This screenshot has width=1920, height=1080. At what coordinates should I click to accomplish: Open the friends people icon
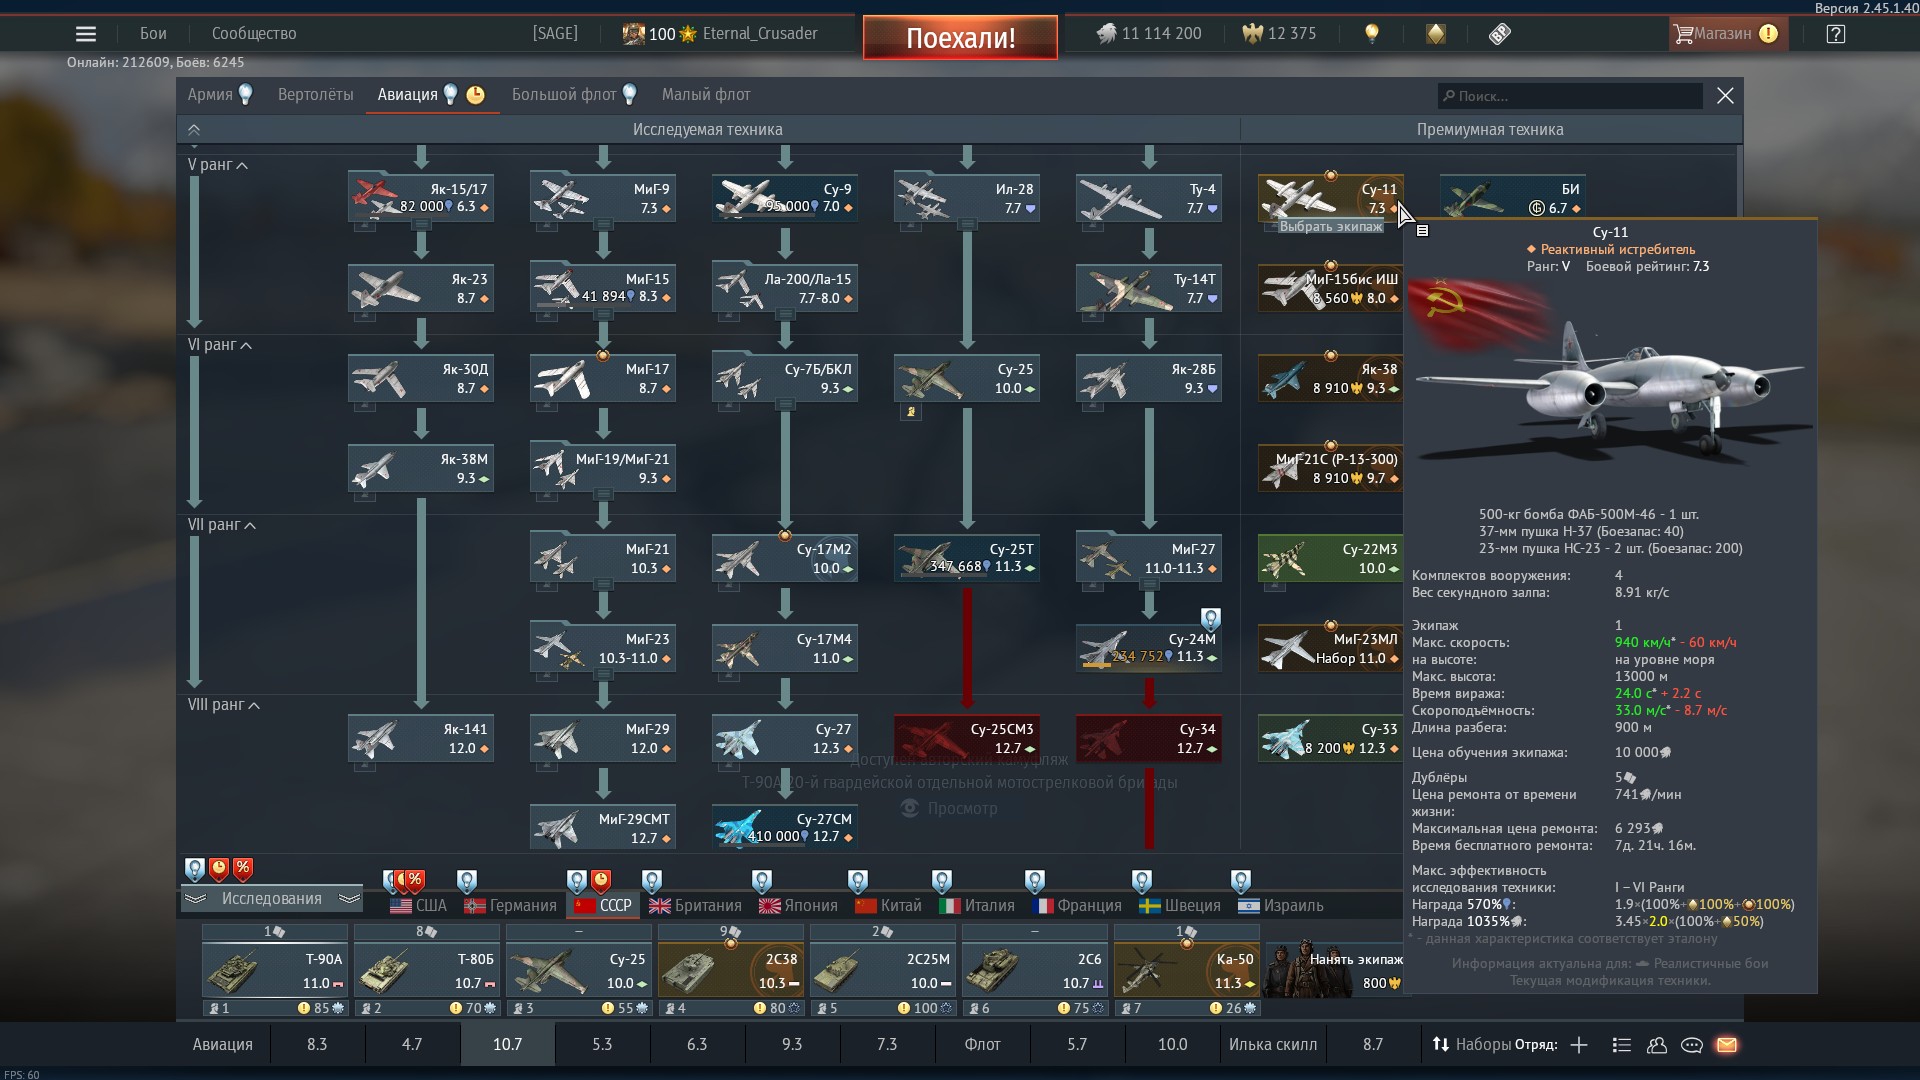1657,1045
